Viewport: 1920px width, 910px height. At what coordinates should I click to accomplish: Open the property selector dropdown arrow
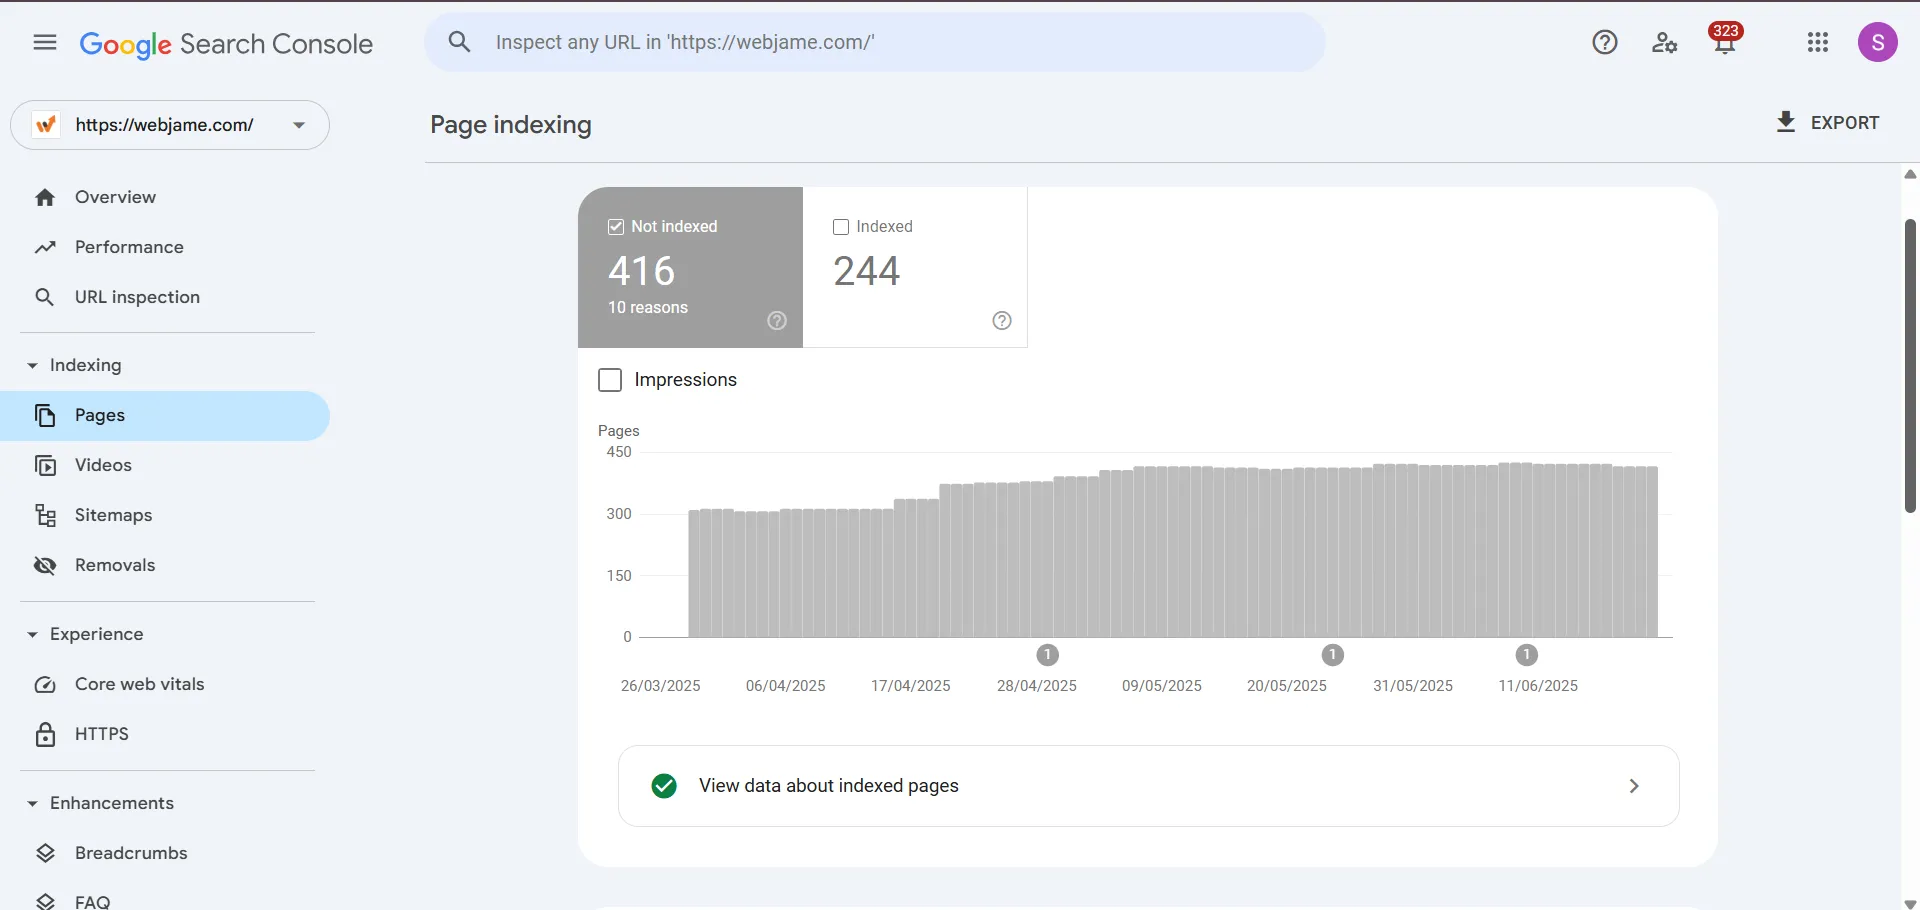click(298, 125)
